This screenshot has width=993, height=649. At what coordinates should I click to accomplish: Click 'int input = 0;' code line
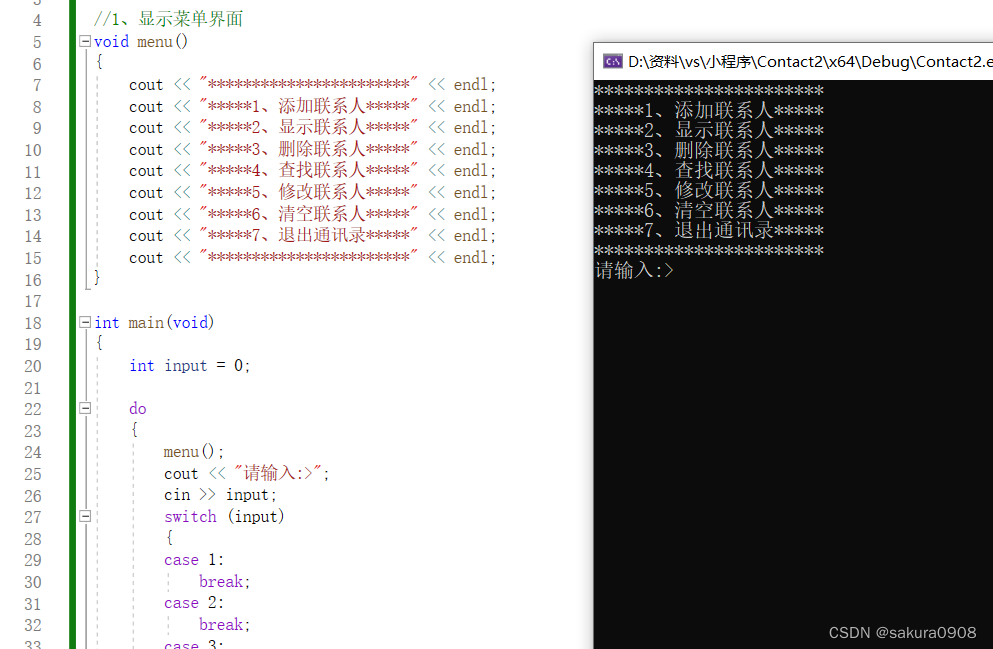[190, 366]
